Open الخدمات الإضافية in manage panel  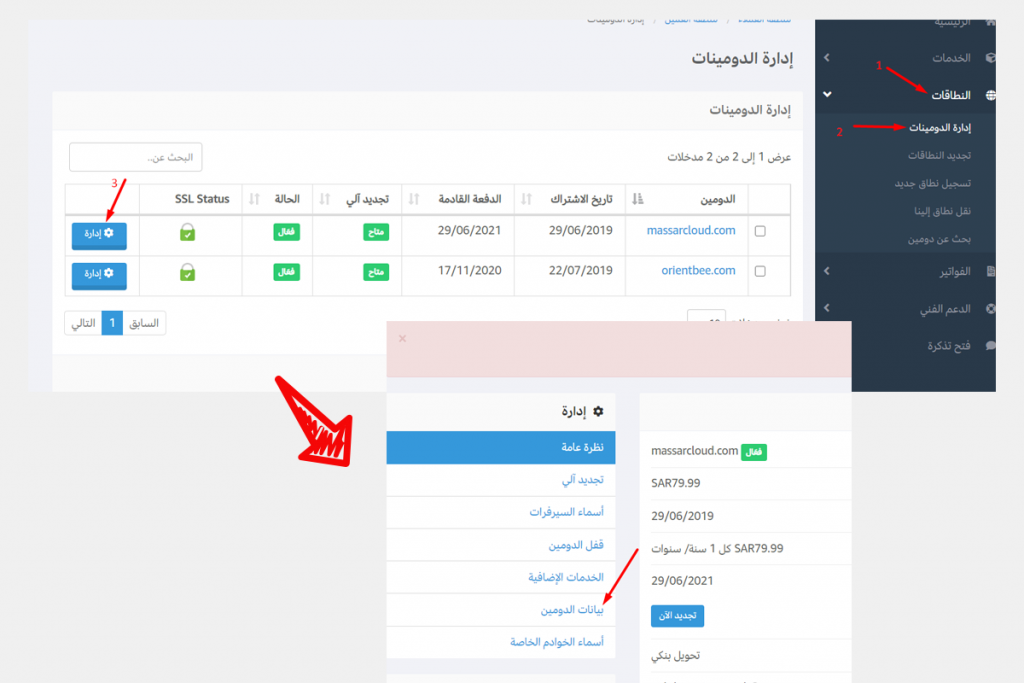click(501, 577)
